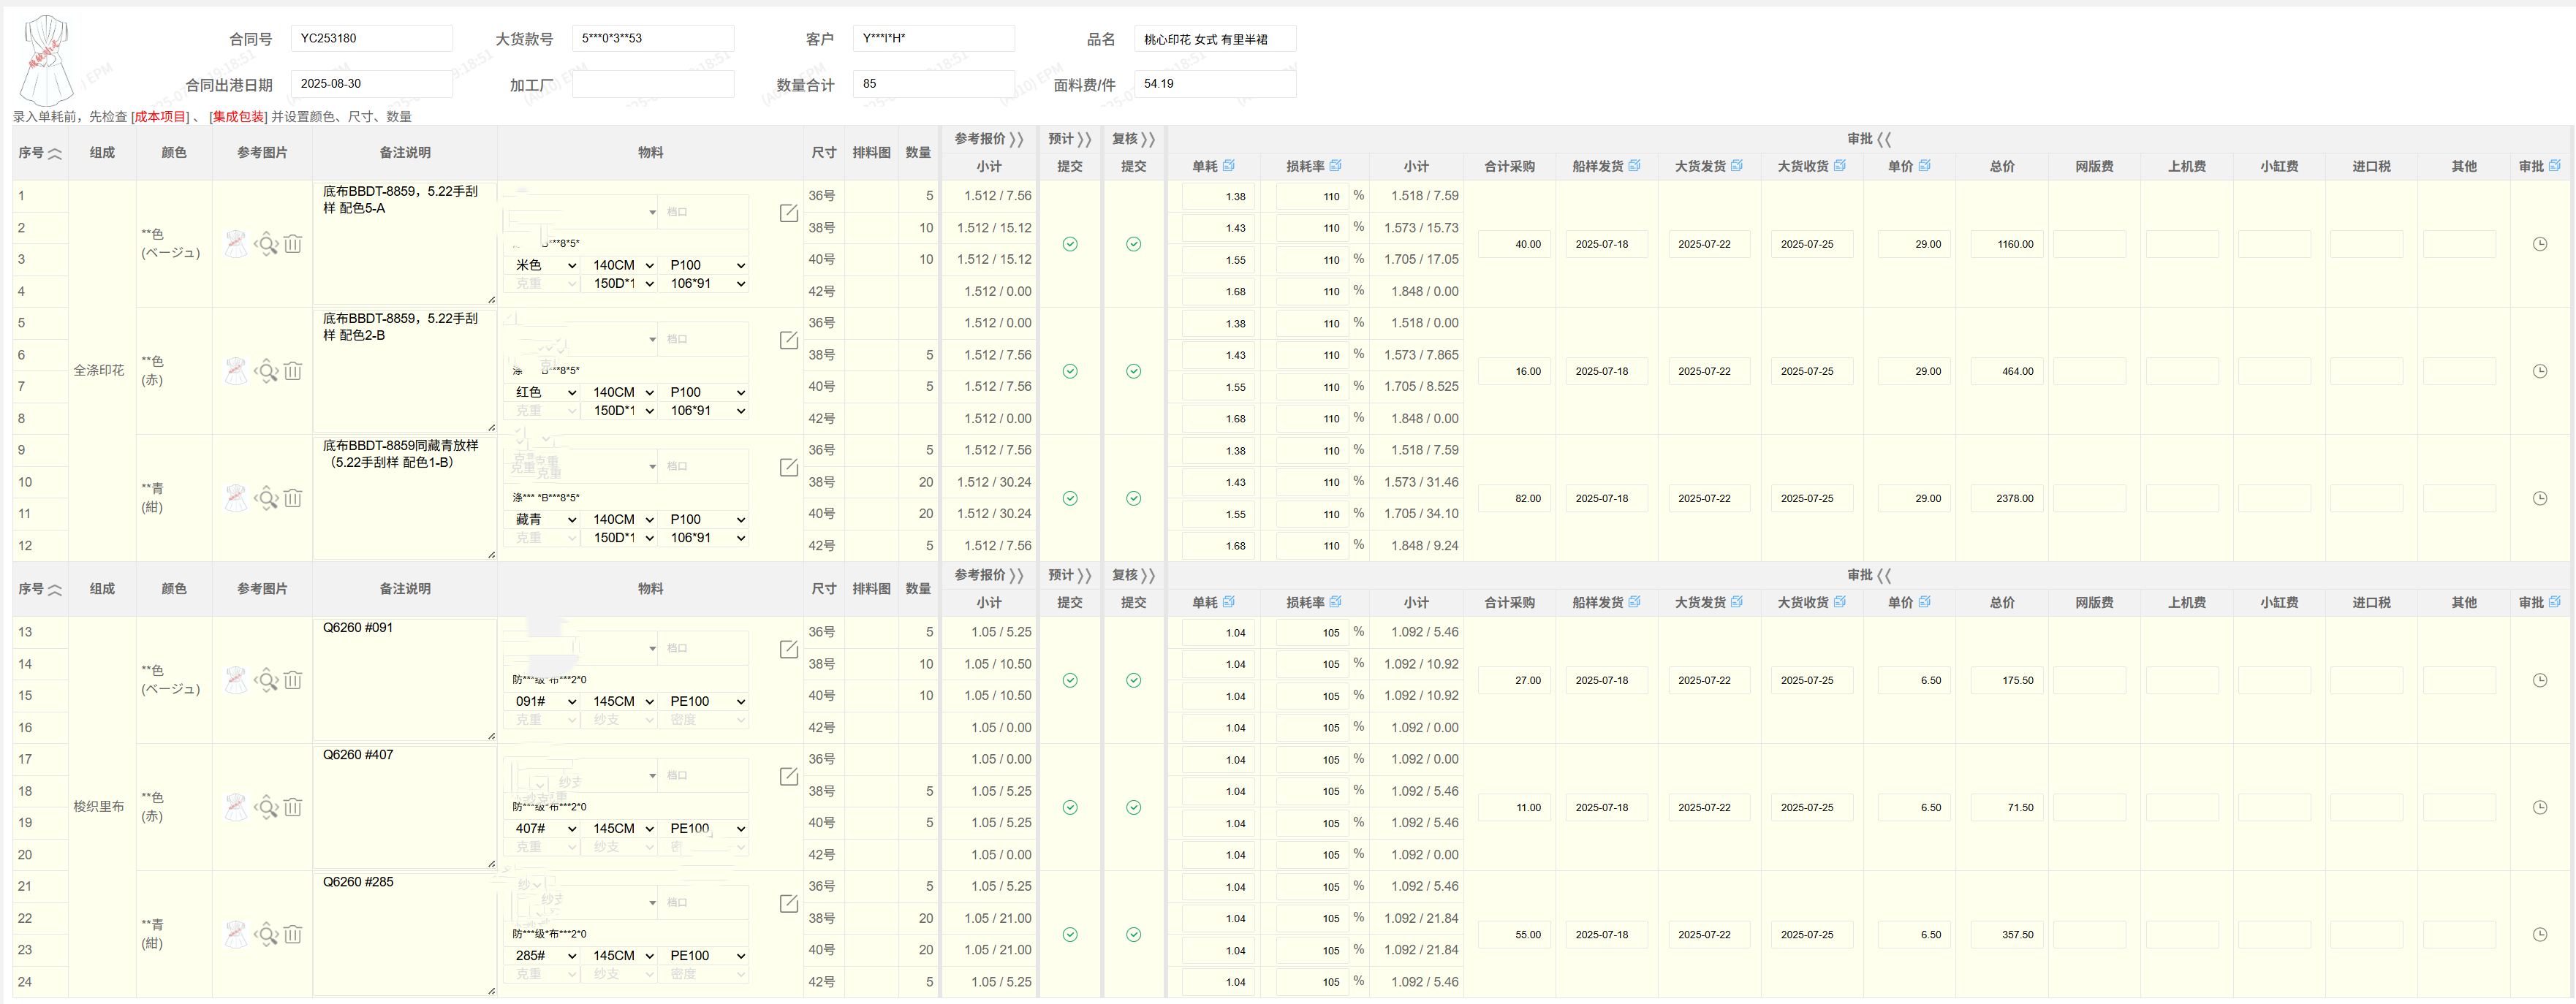This screenshot has width=2576, height=1004.
Task: Click 预计 submit check for Q6260 #285 row
Action: pos(1070,934)
